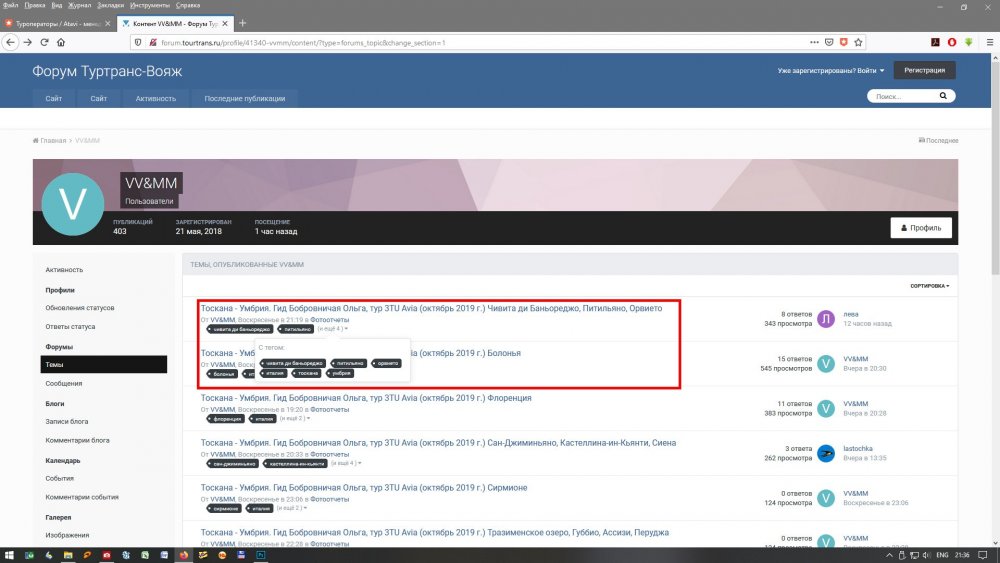Open the 'Уже зарегистрированы? Войти' dropdown

pos(830,70)
